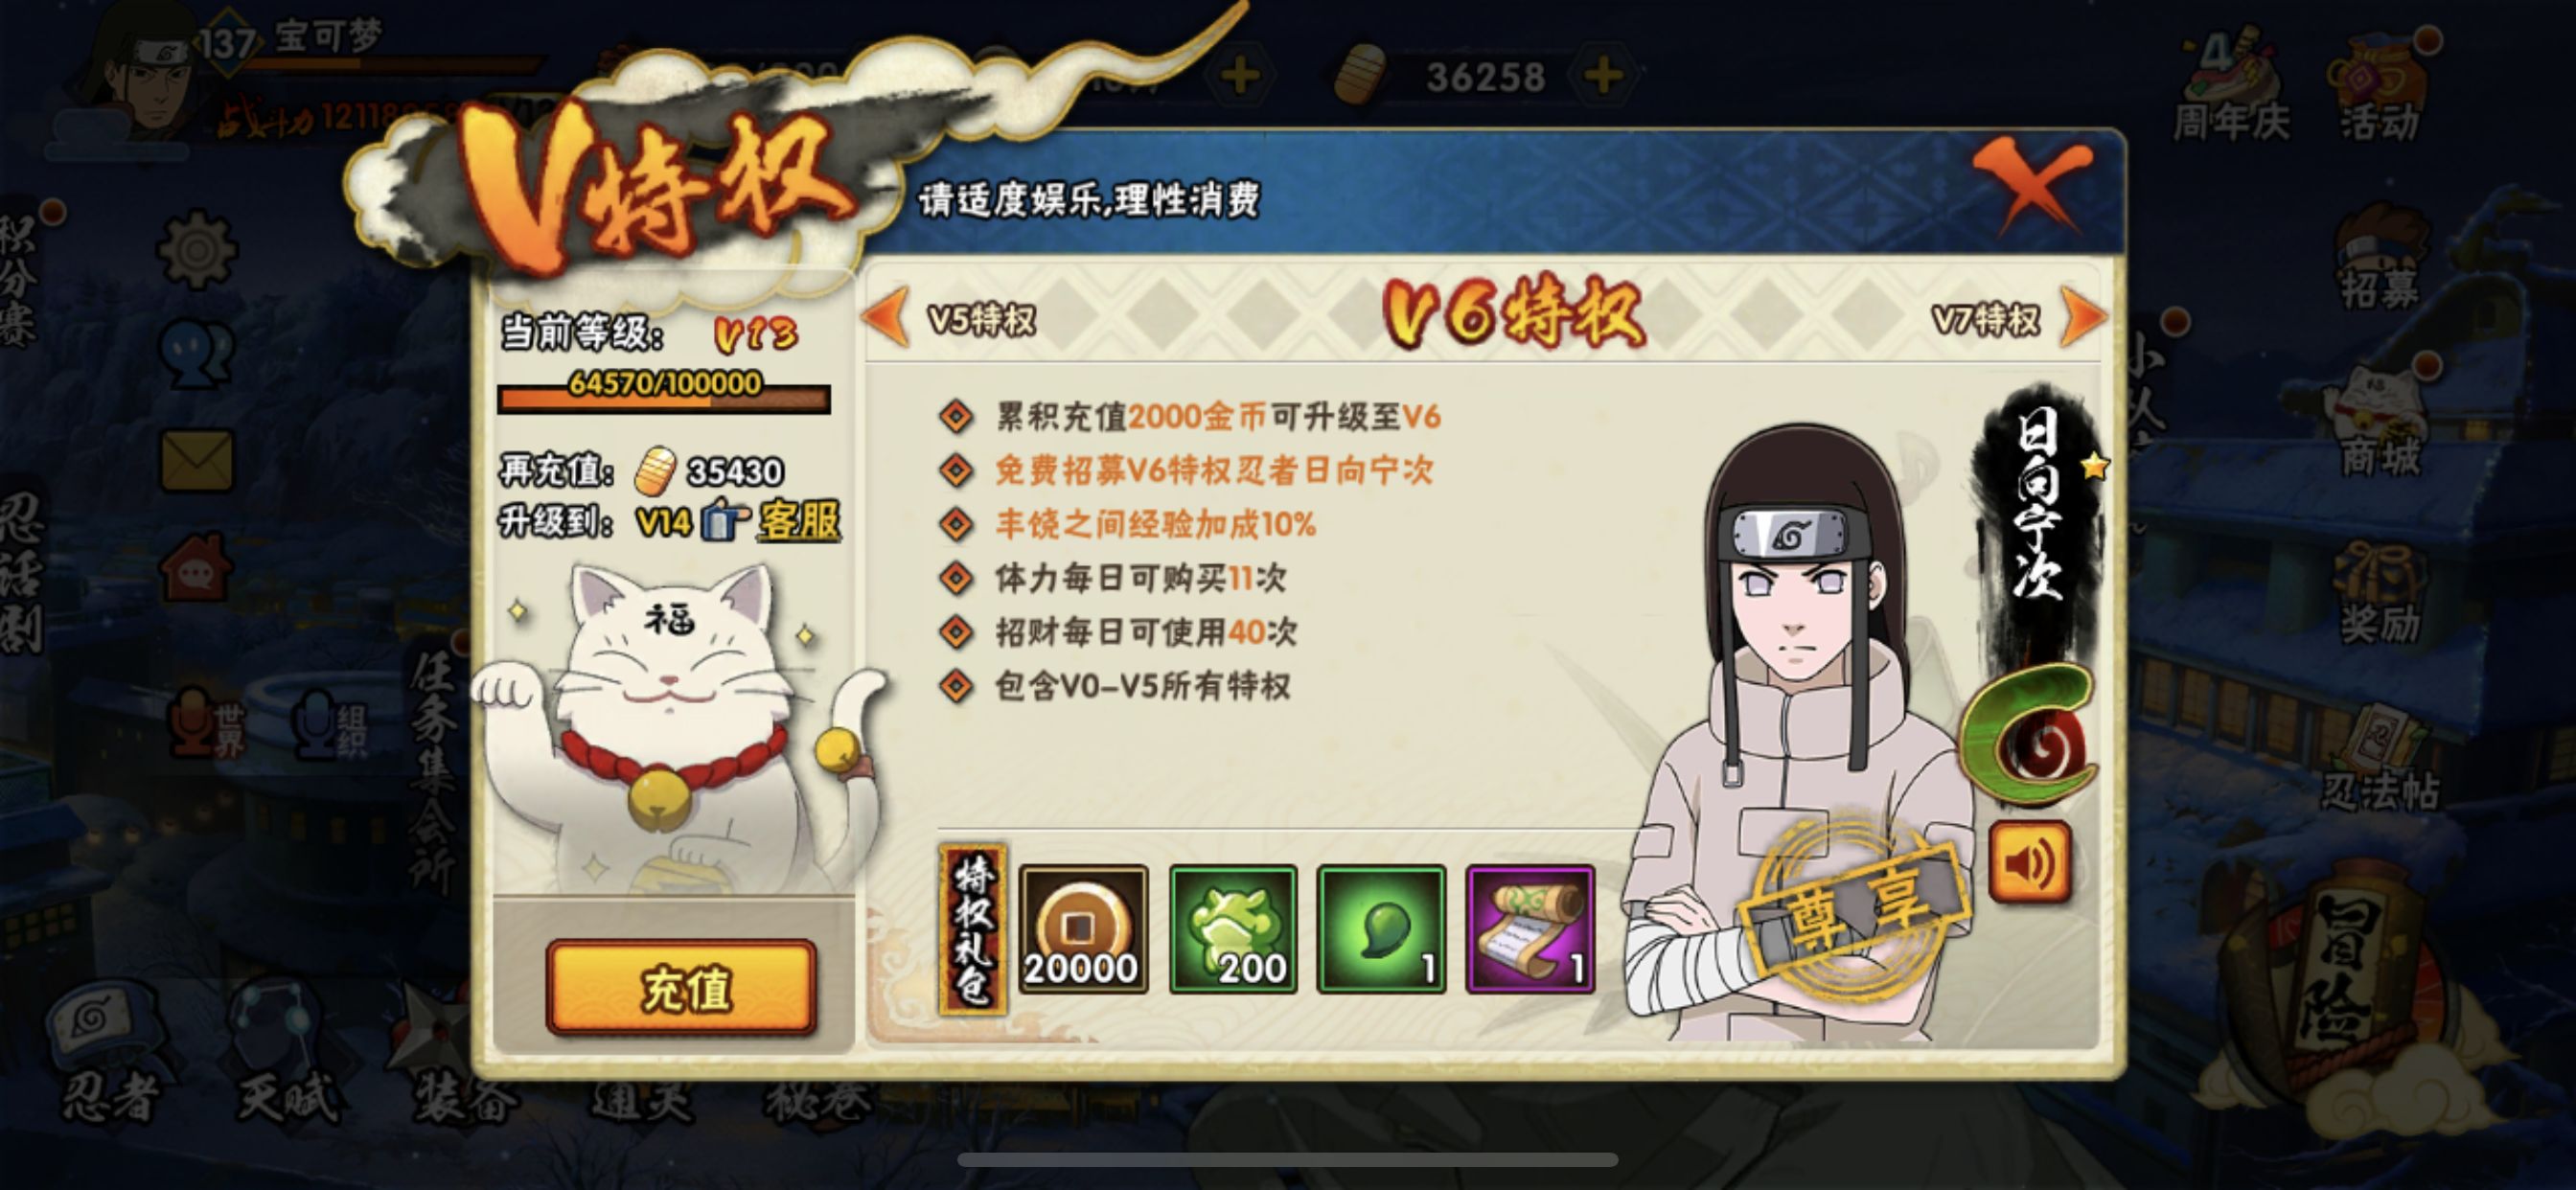Add gold with plus next to 36258
This screenshot has height=1190, width=2576.
[1603, 75]
